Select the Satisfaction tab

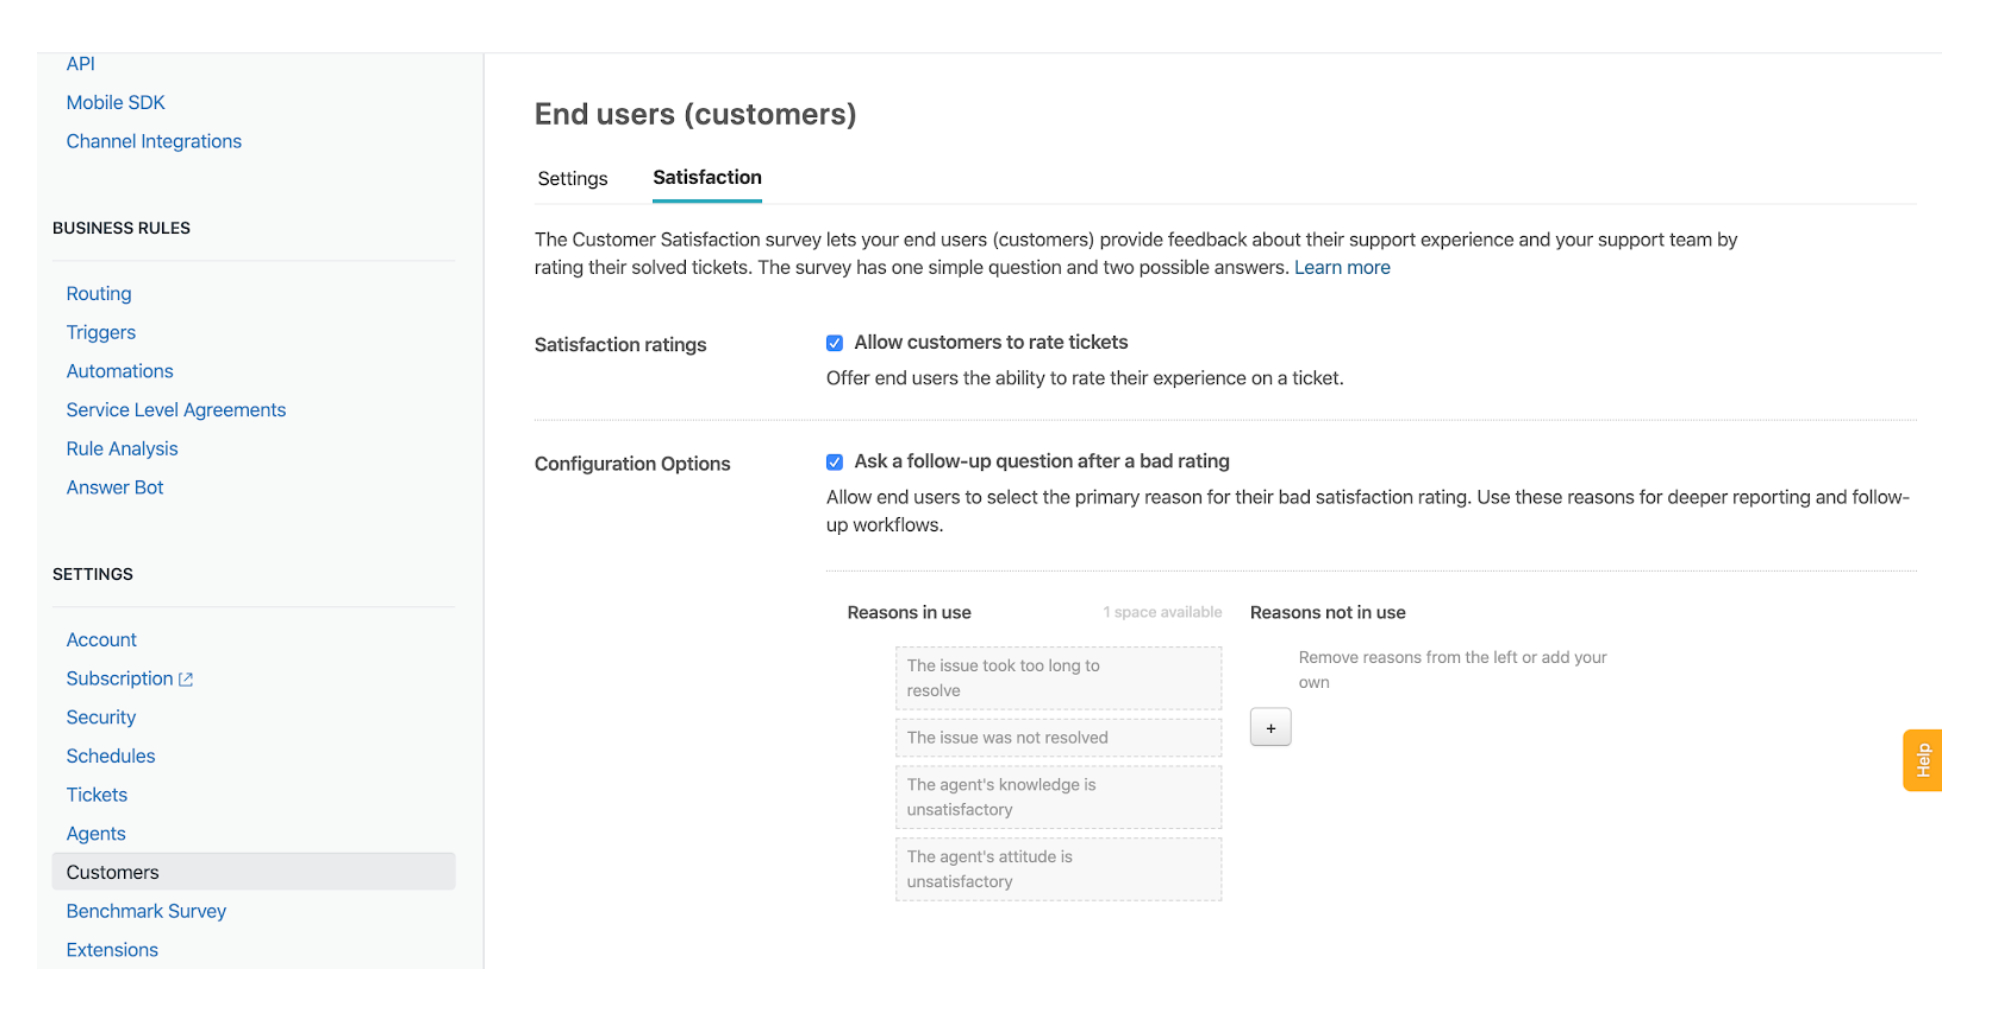click(x=706, y=177)
